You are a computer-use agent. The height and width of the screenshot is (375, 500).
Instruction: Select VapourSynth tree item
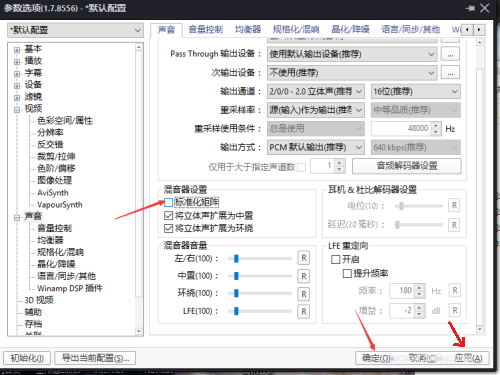tap(60, 205)
